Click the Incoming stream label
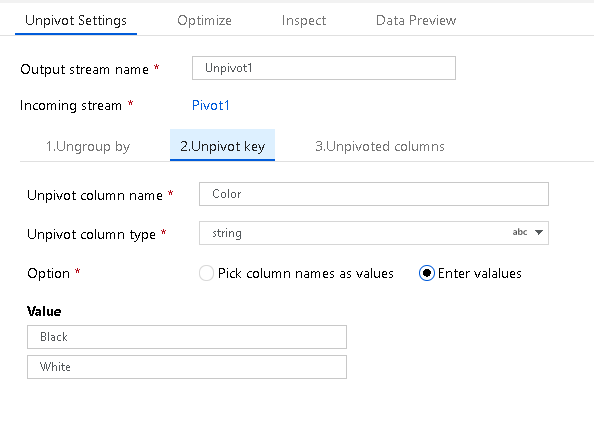The width and height of the screenshot is (594, 427). (x=71, y=105)
